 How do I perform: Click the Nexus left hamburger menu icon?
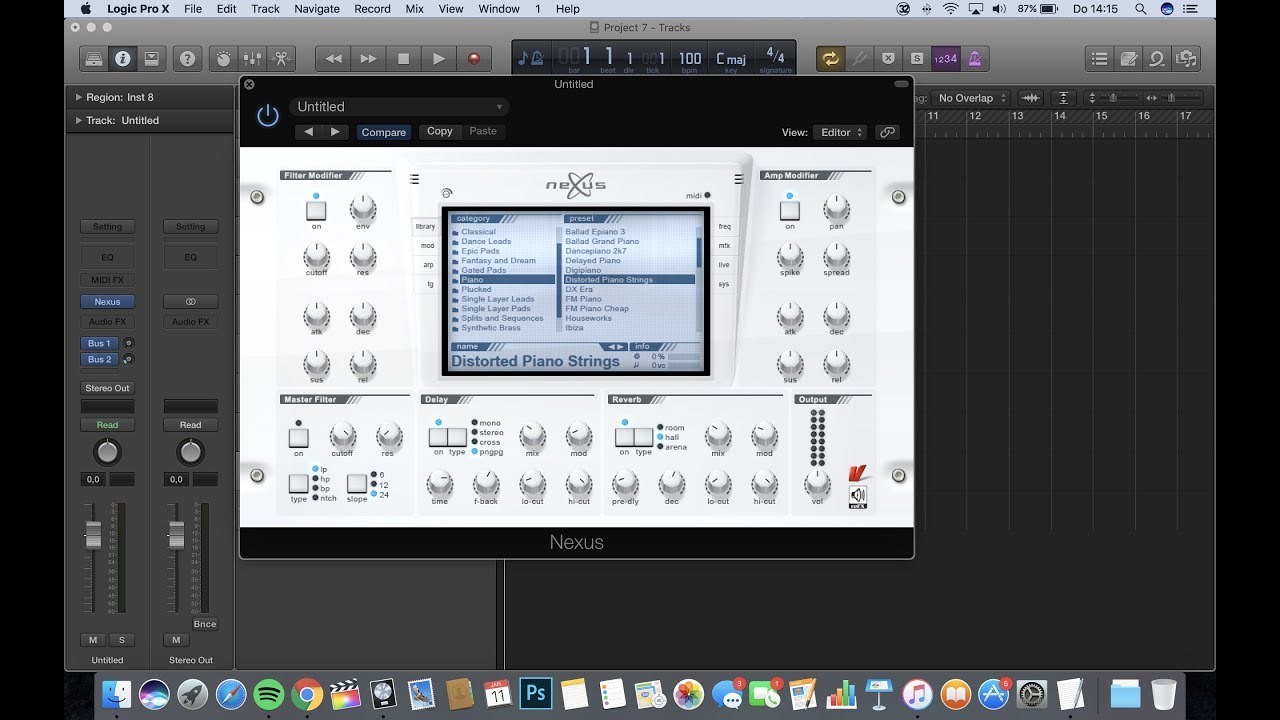click(x=414, y=180)
